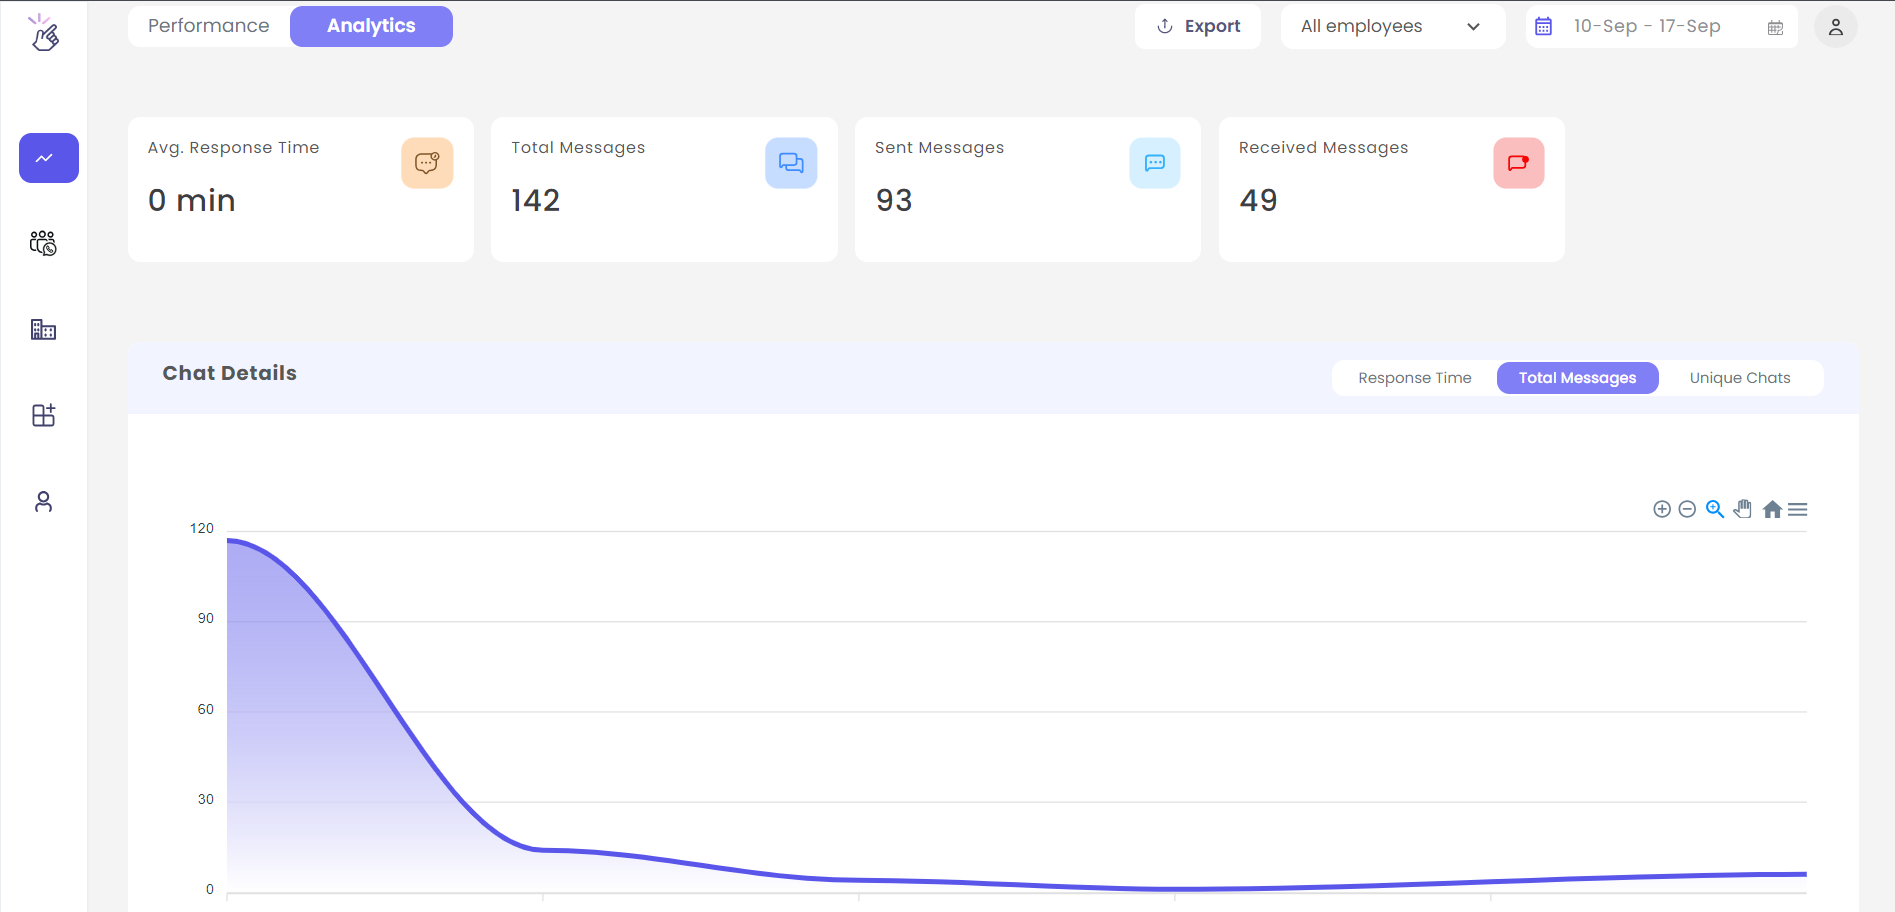1895x912 pixels.
Task: Show the Unique Chats chart
Action: (x=1740, y=378)
